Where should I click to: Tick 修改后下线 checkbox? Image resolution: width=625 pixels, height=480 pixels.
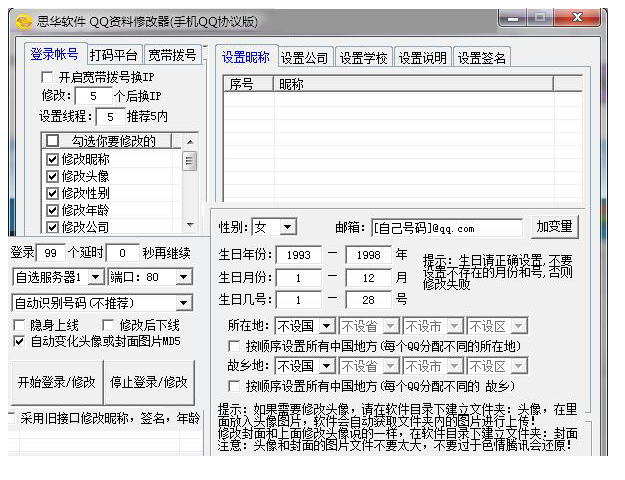click(108, 325)
